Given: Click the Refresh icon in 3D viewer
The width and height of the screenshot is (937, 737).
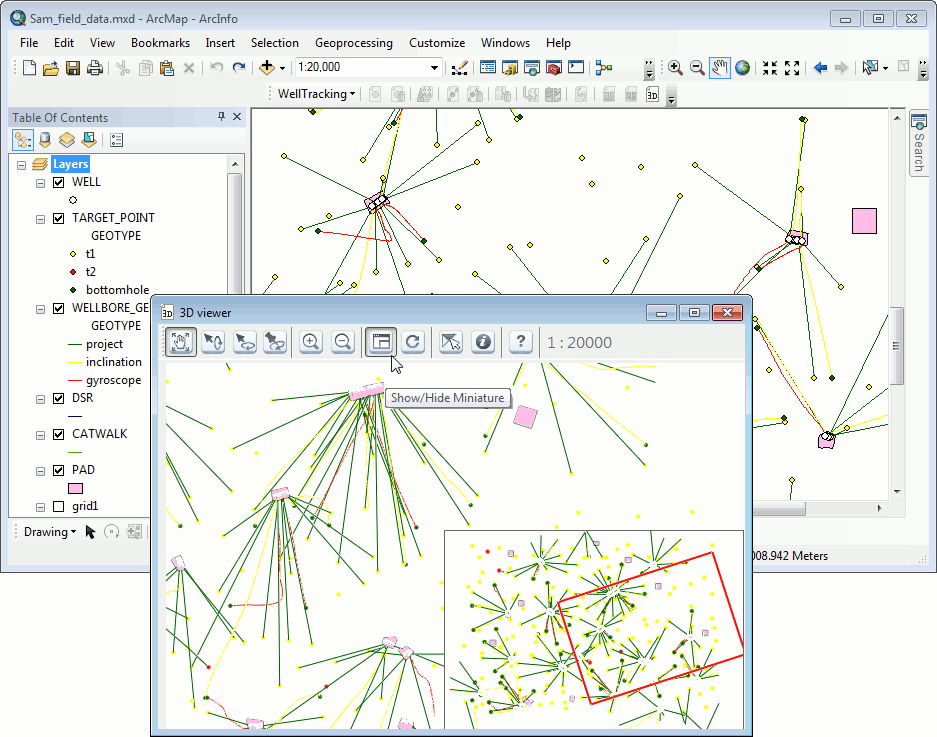Looking at the screenshot, I should click(x=413, y=342).
